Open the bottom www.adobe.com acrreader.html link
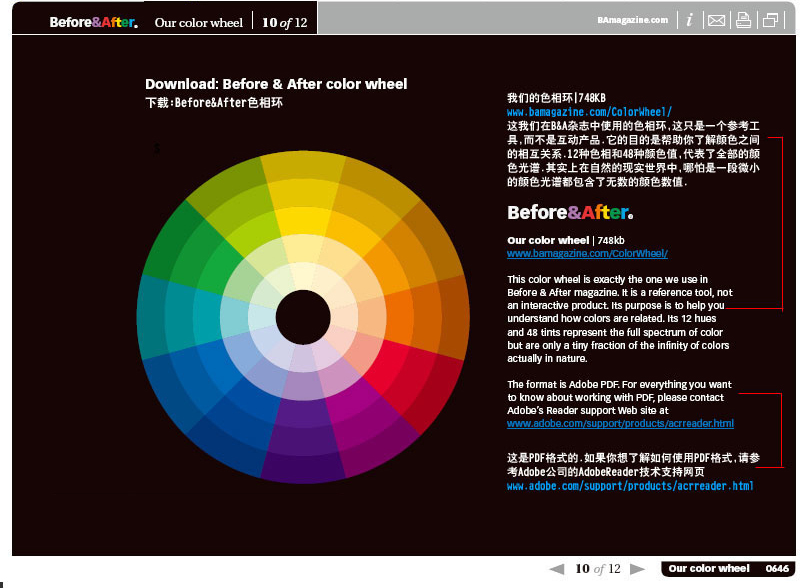Viewport: 807px width, 588px height. pyautogui.click(x=630, y=486)
